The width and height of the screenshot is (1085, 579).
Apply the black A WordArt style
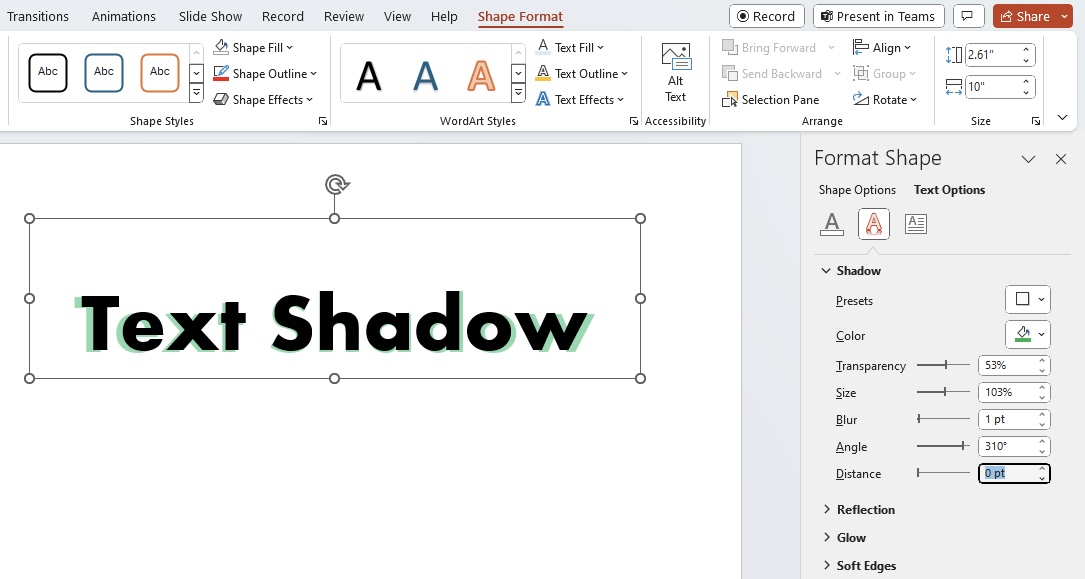(x=369, y=75)
